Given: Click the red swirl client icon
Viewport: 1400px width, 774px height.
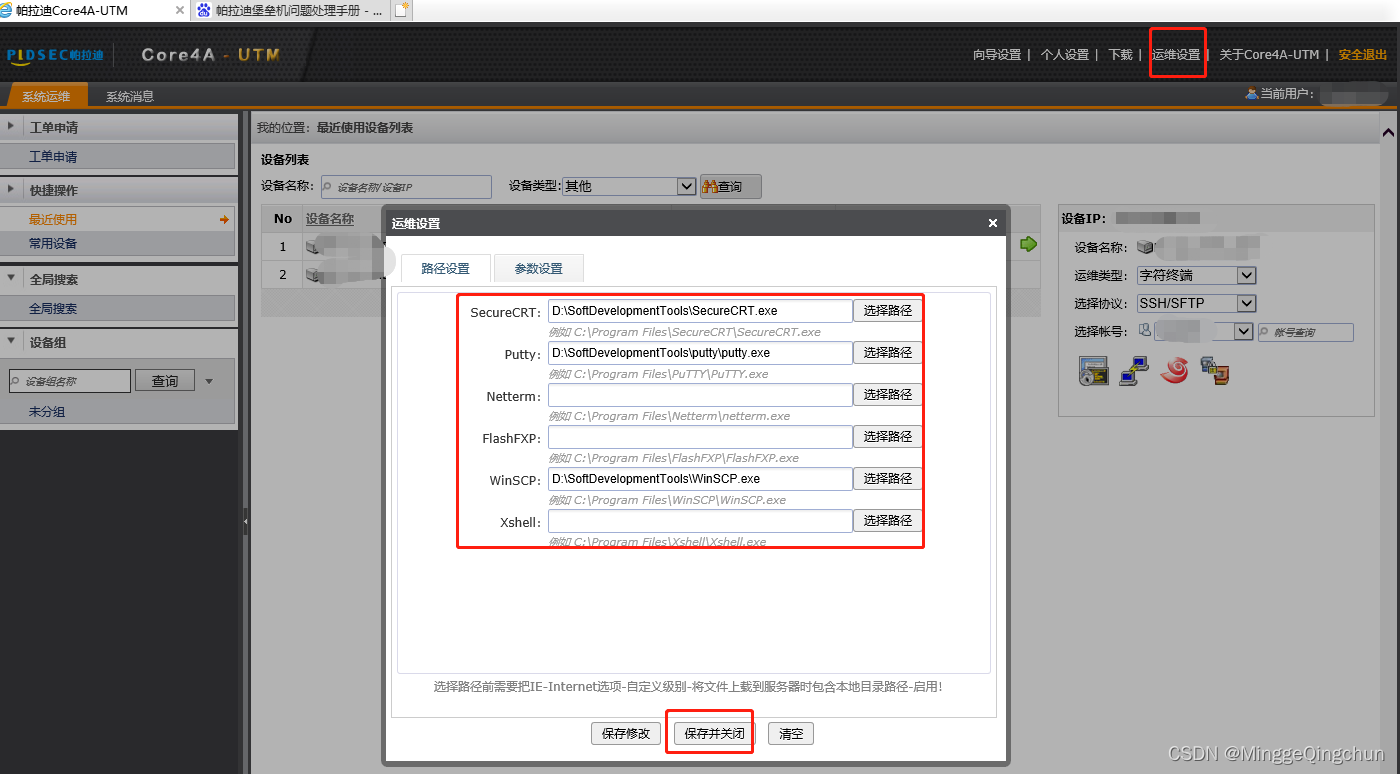Looking at the screenshot, I should coord(1173,371).
